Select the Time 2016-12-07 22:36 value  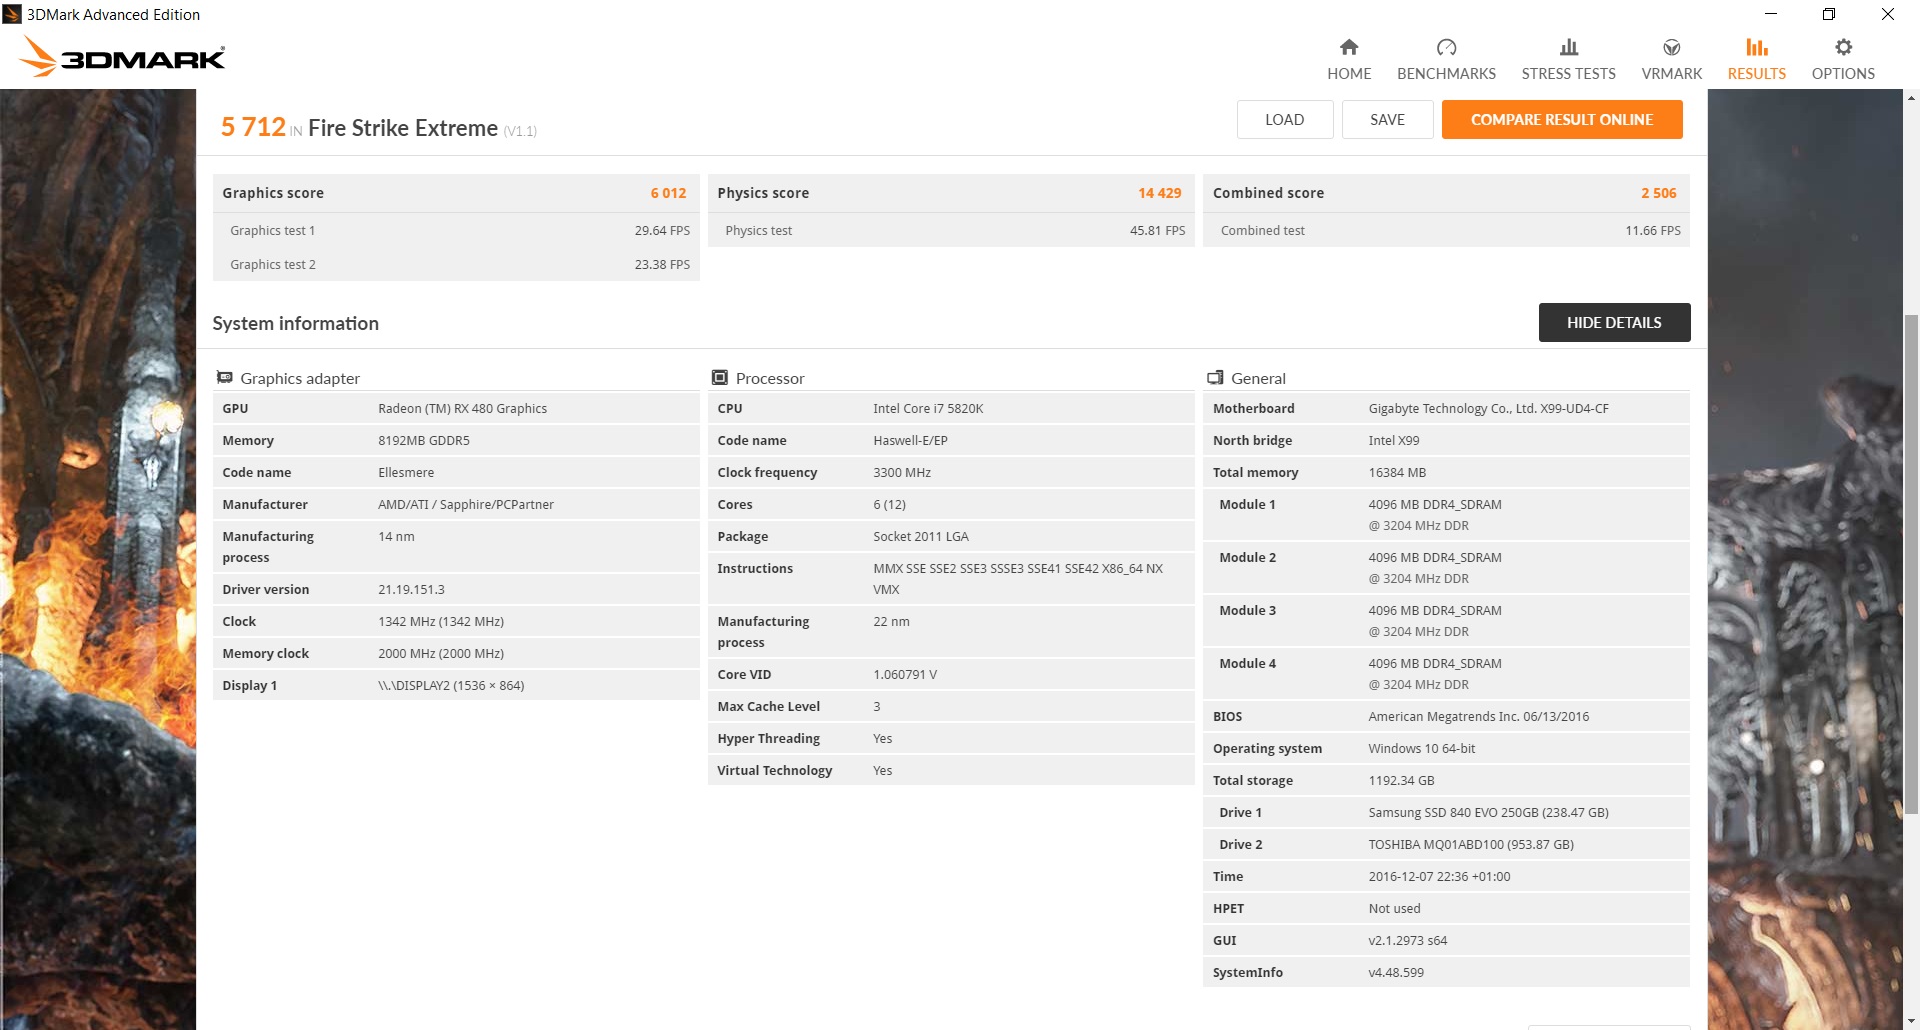(x=1439, y=876)
